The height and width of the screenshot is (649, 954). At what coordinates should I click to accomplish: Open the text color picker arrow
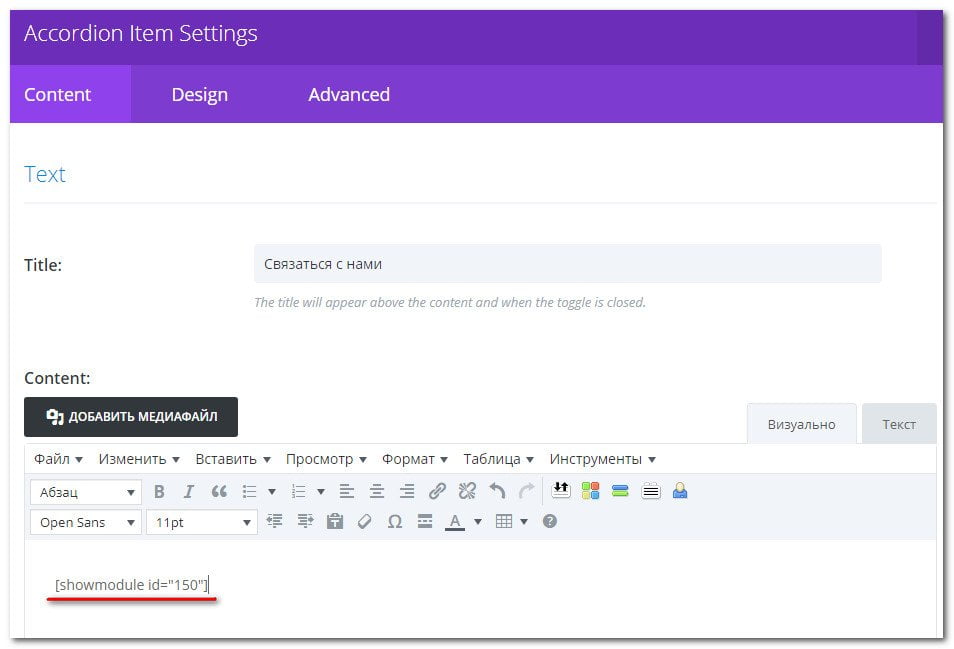[x=478, y=522]
